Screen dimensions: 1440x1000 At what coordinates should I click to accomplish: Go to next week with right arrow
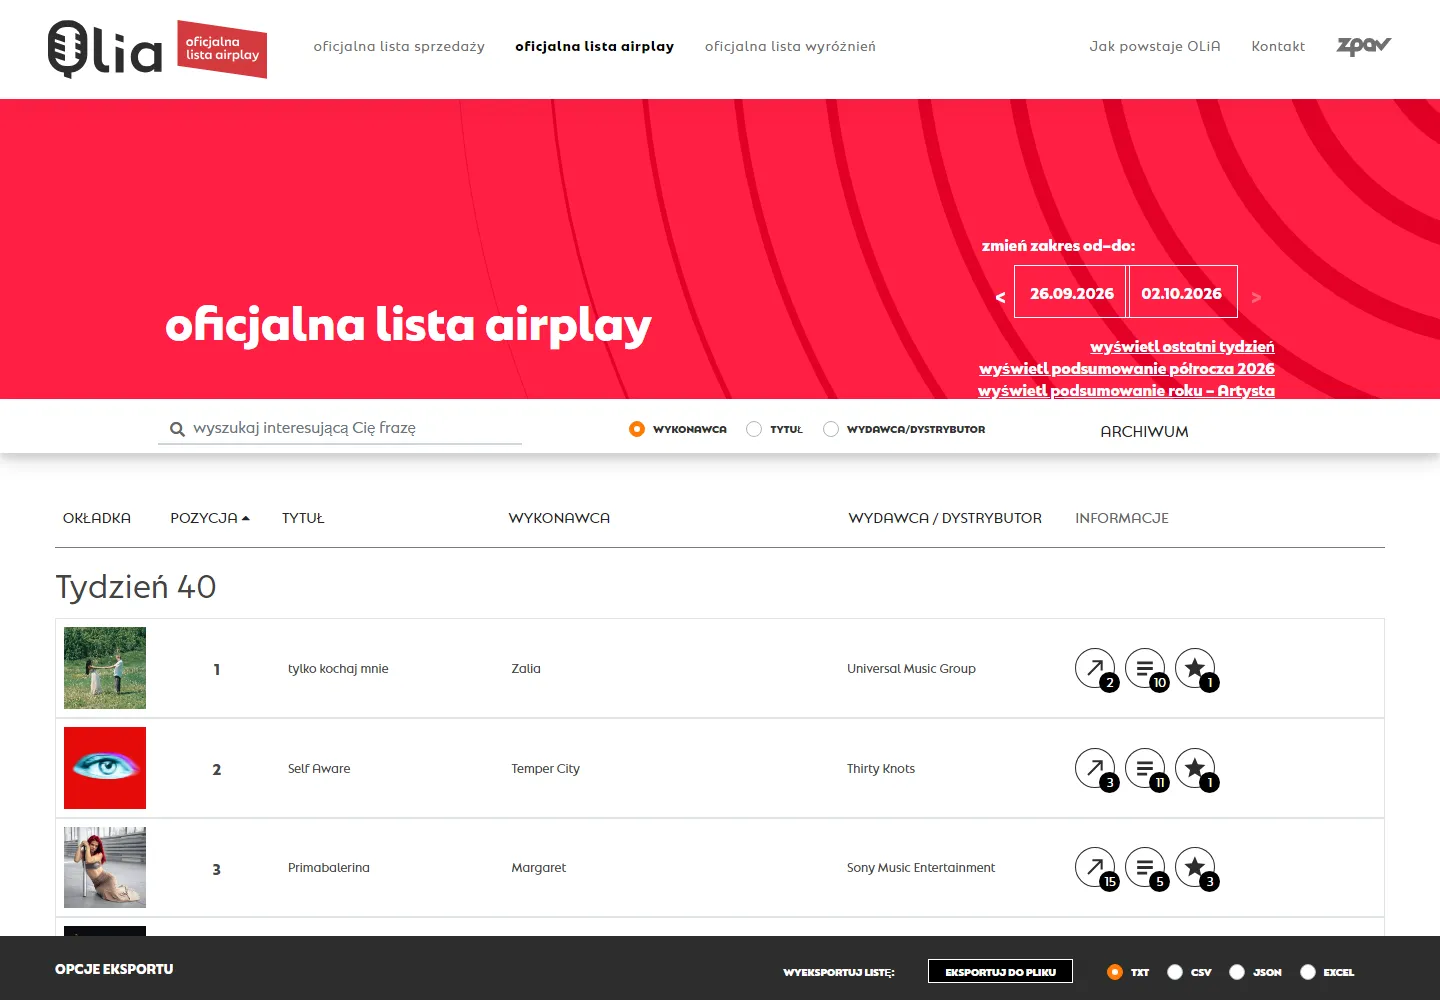[1256, 297]
